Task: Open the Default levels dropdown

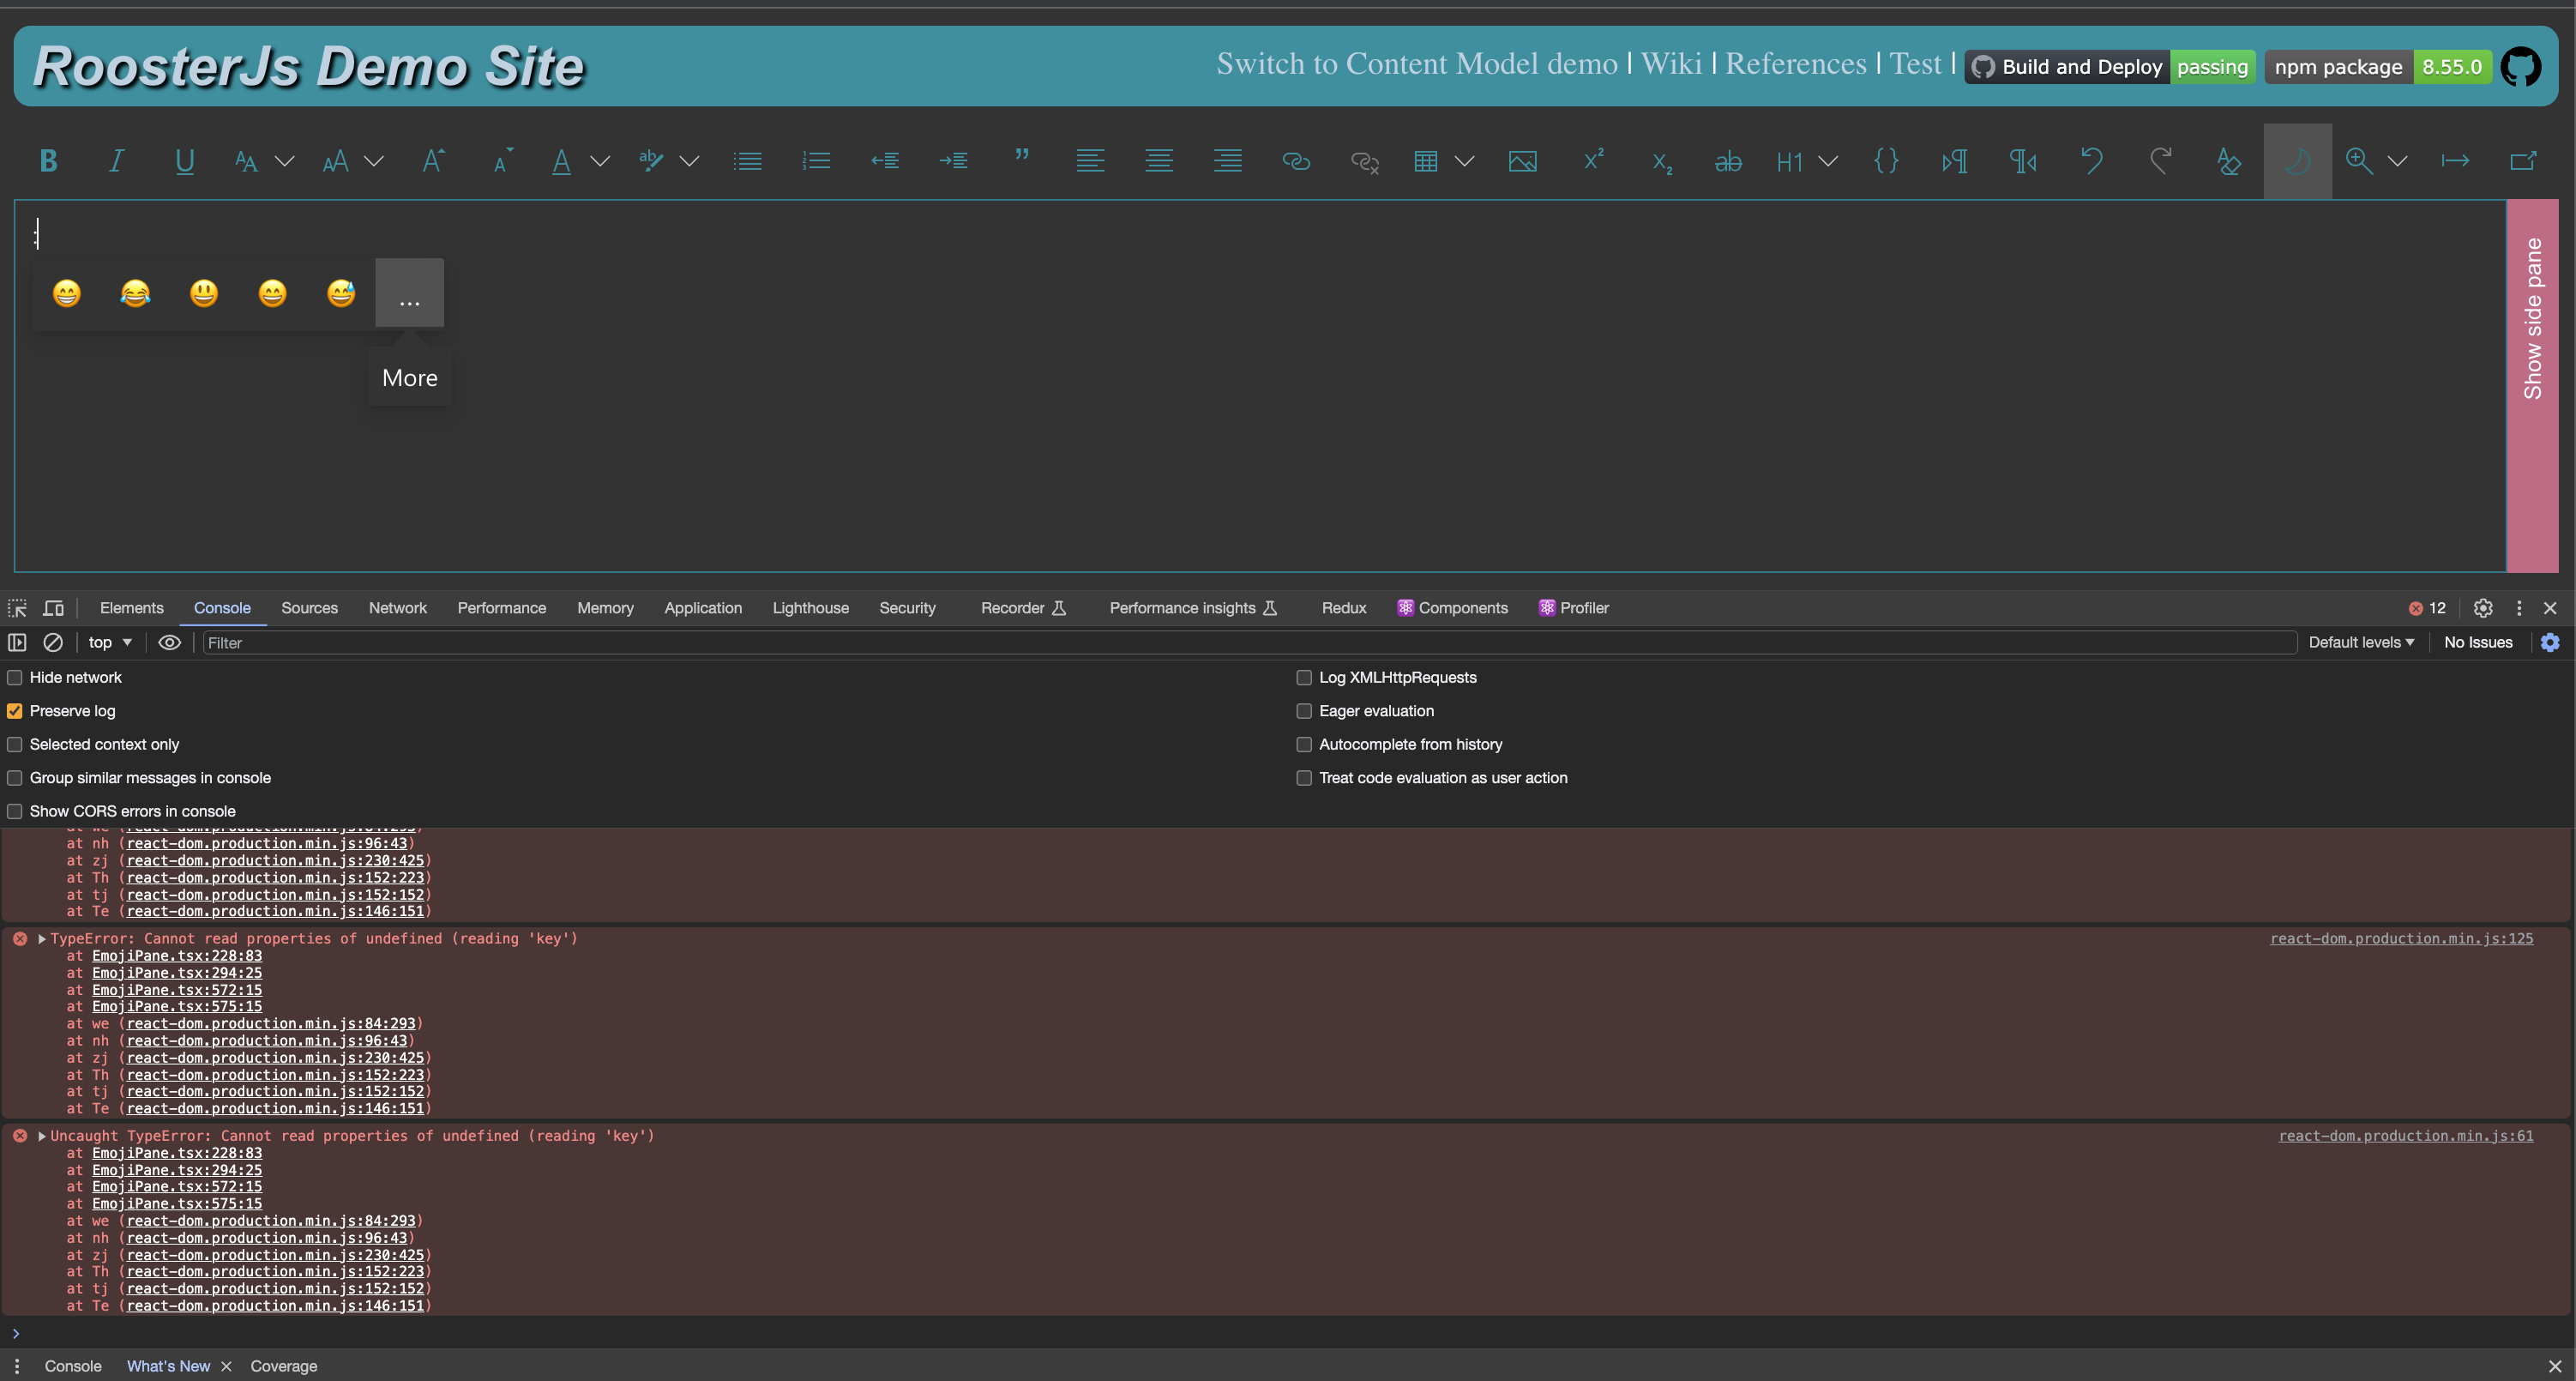Action: pyautogui.click(x=2361, y=642)
